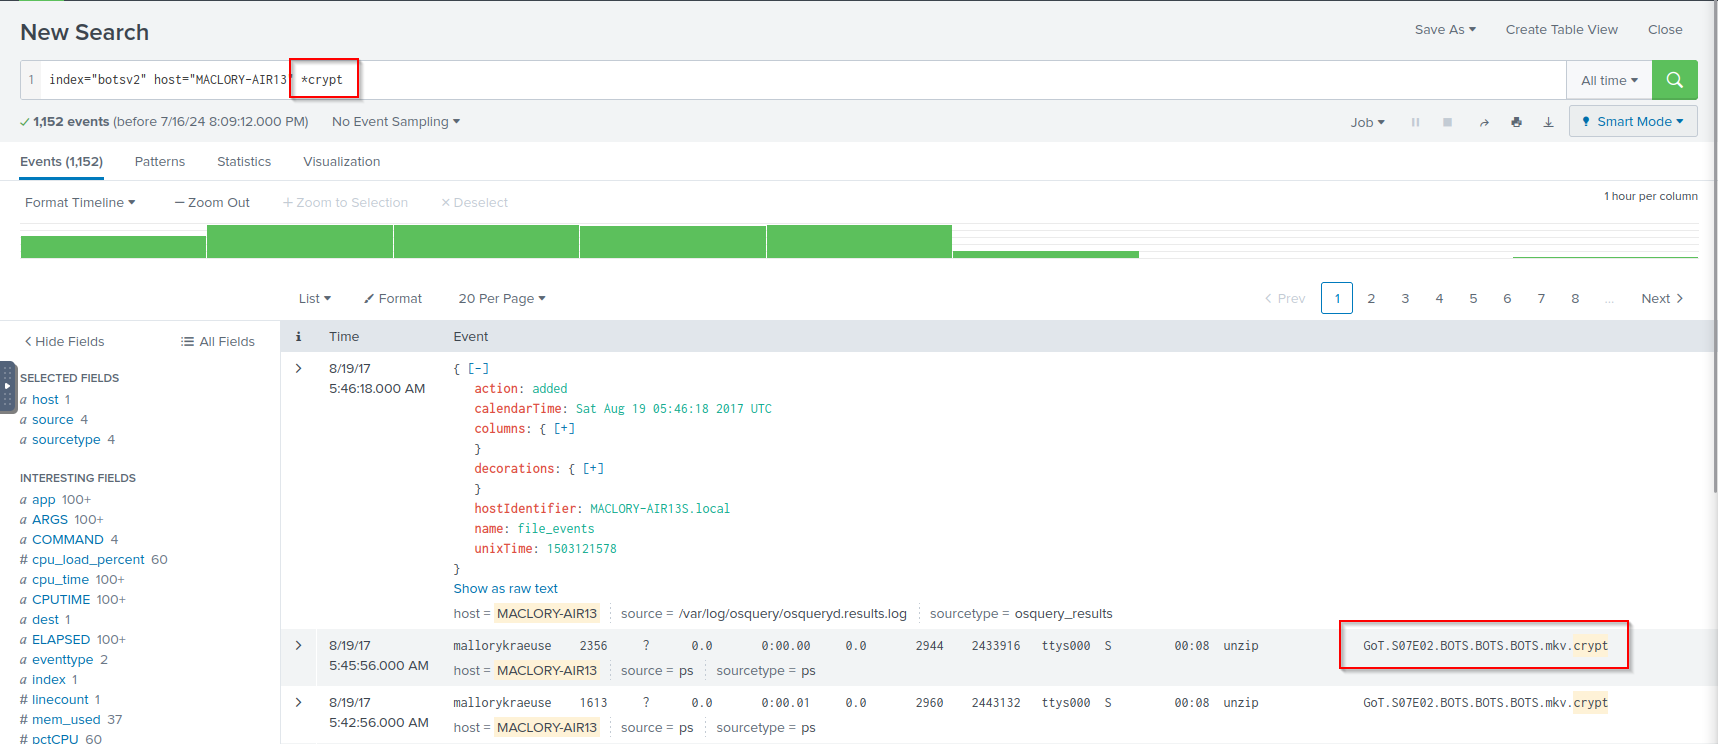Open the All time range picker
Viewport: 1718px width, 744px height.
pos(1608,80)
